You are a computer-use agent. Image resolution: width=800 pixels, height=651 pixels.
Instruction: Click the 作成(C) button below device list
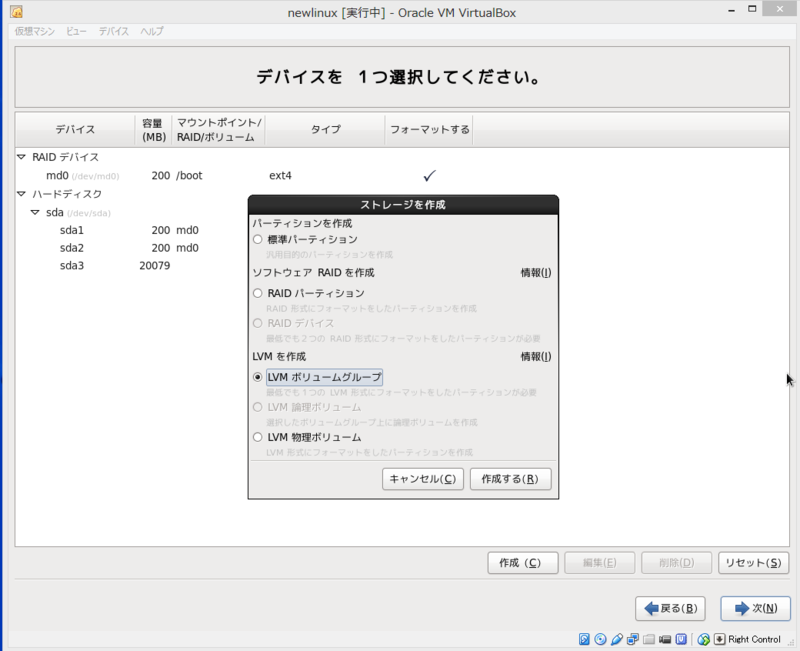(522, 563)
